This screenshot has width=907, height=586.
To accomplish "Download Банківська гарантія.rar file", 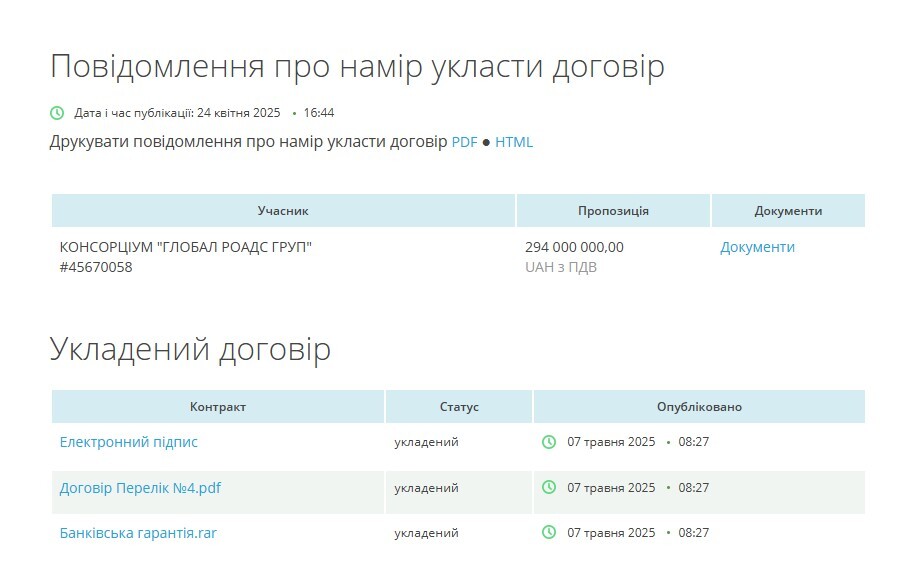I will coord(138,533).
